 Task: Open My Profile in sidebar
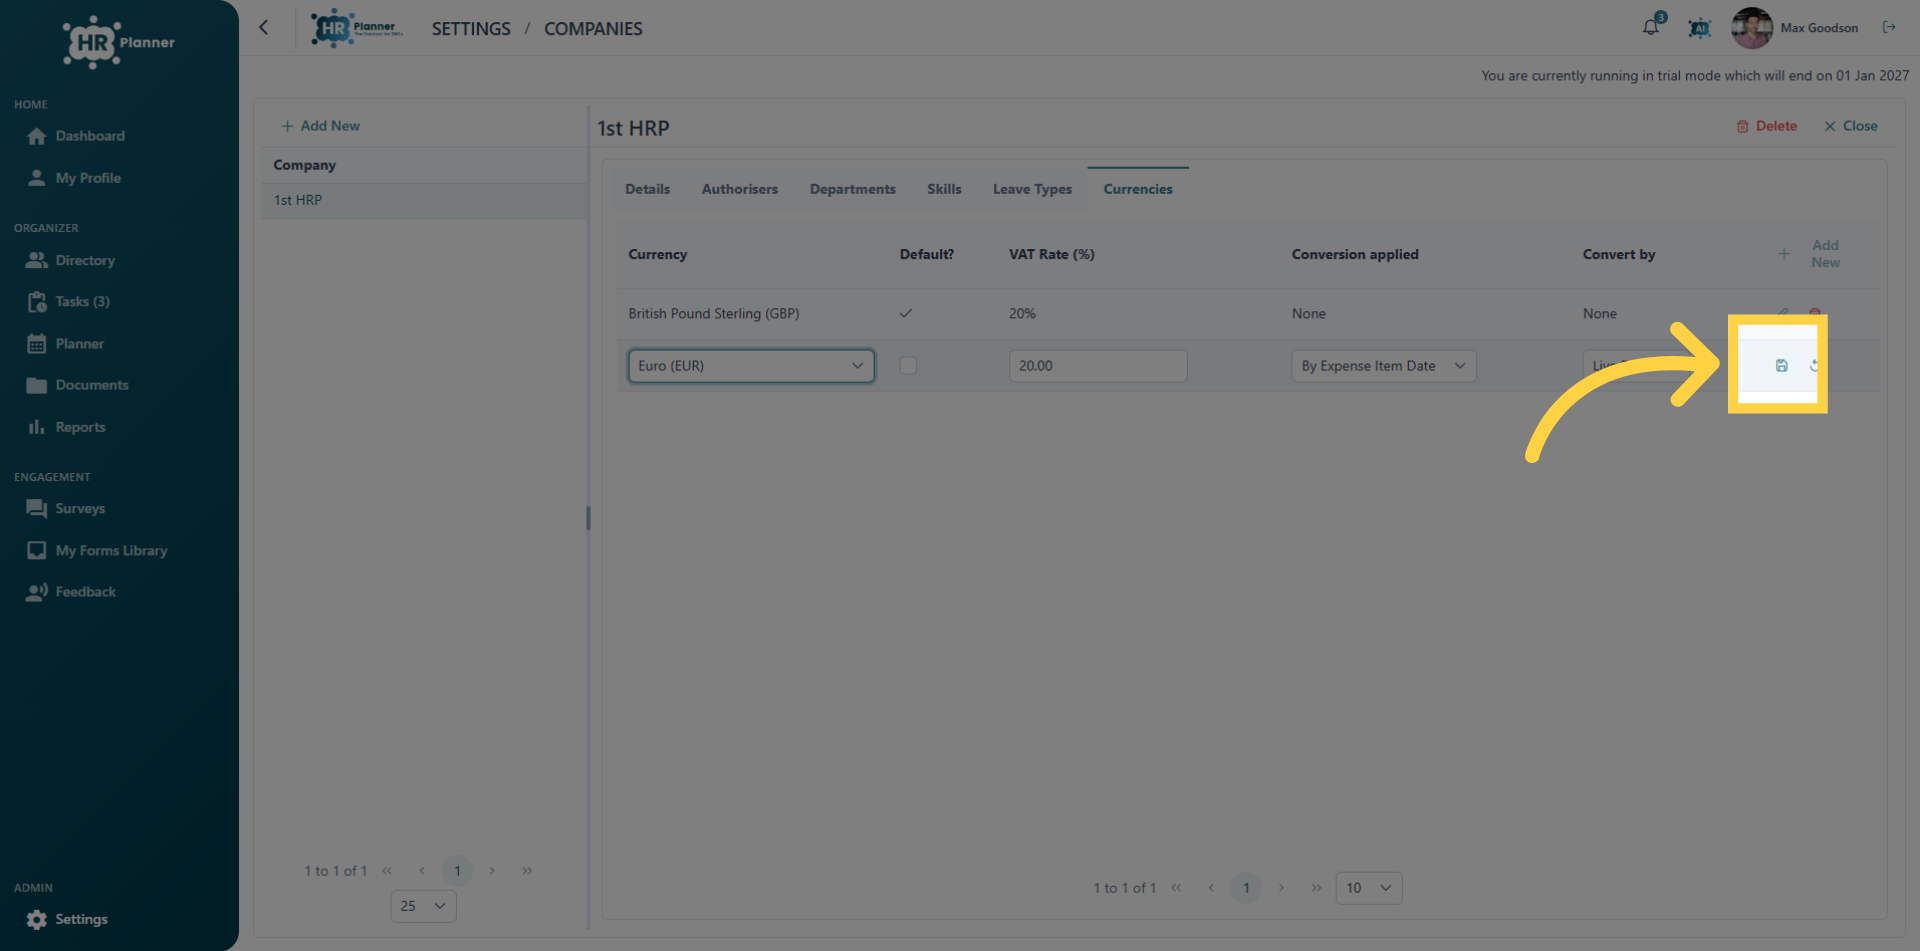88,178
